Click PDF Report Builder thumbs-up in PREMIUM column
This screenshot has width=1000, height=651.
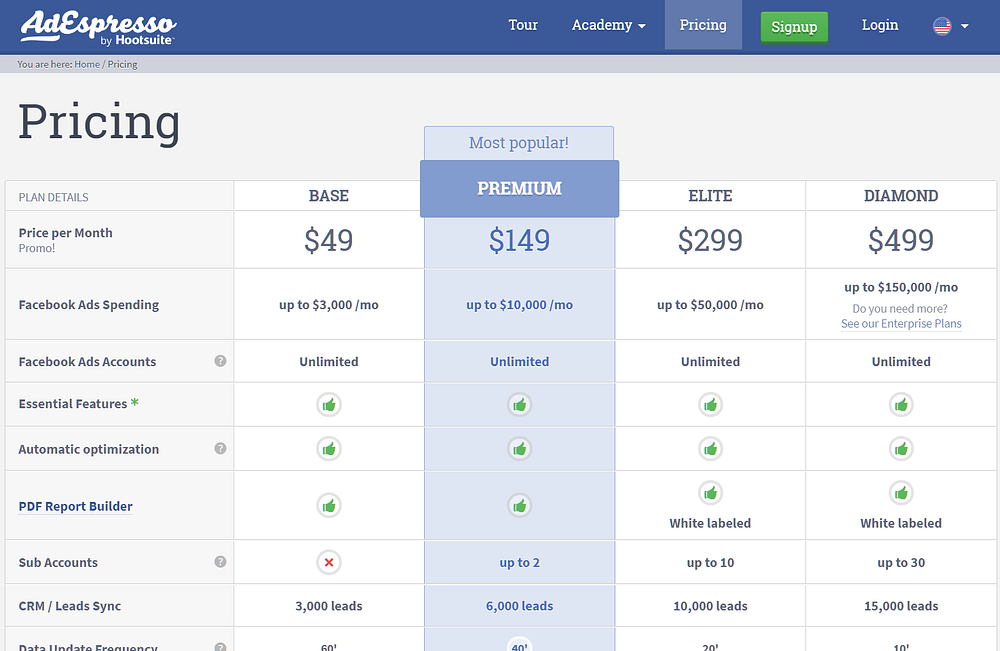pos(519,506)
